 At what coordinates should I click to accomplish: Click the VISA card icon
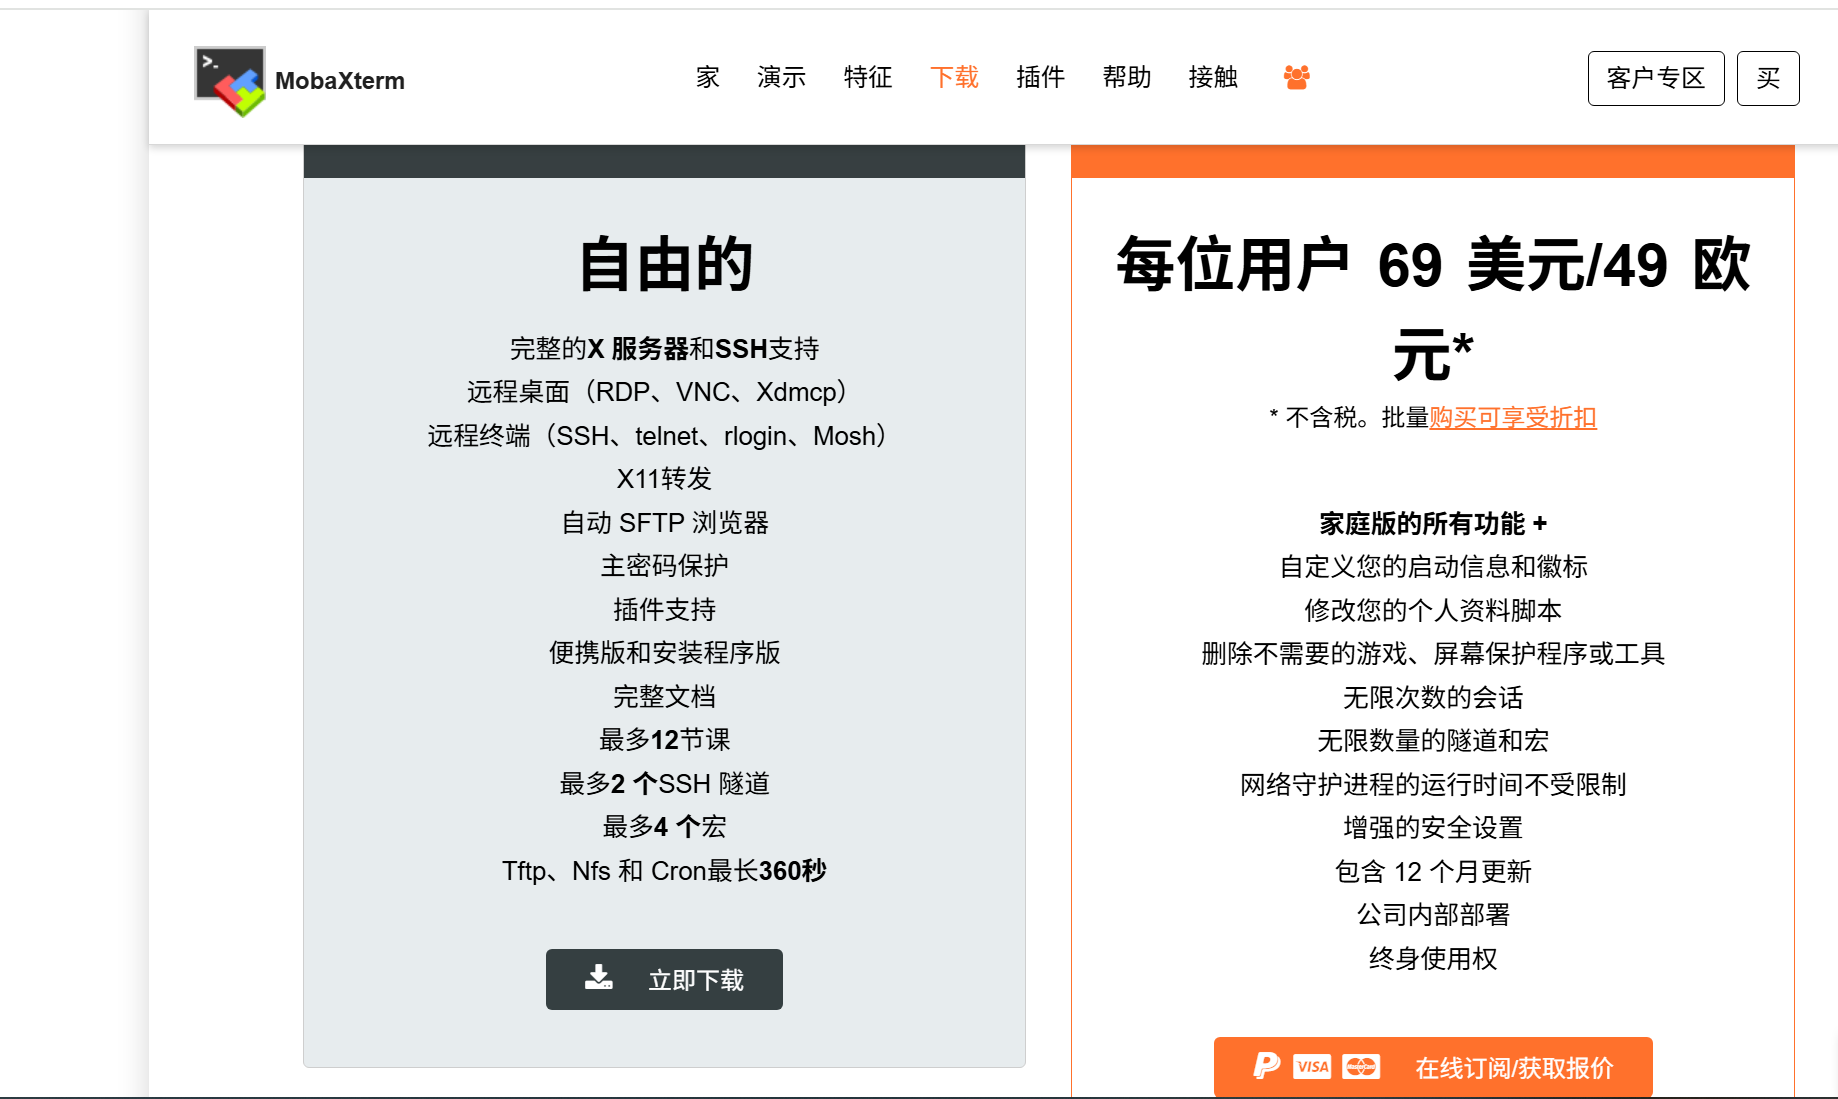pyautogui.click(x=1312, y=1067)
